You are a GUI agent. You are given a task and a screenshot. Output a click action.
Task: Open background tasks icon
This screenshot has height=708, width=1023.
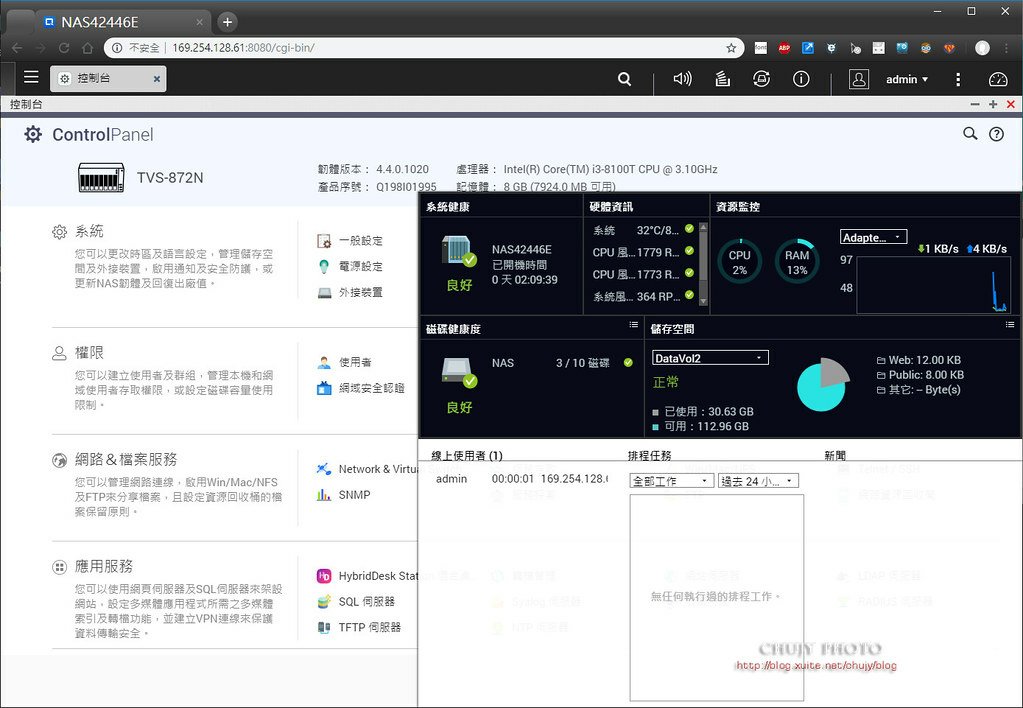click(722, 79)
